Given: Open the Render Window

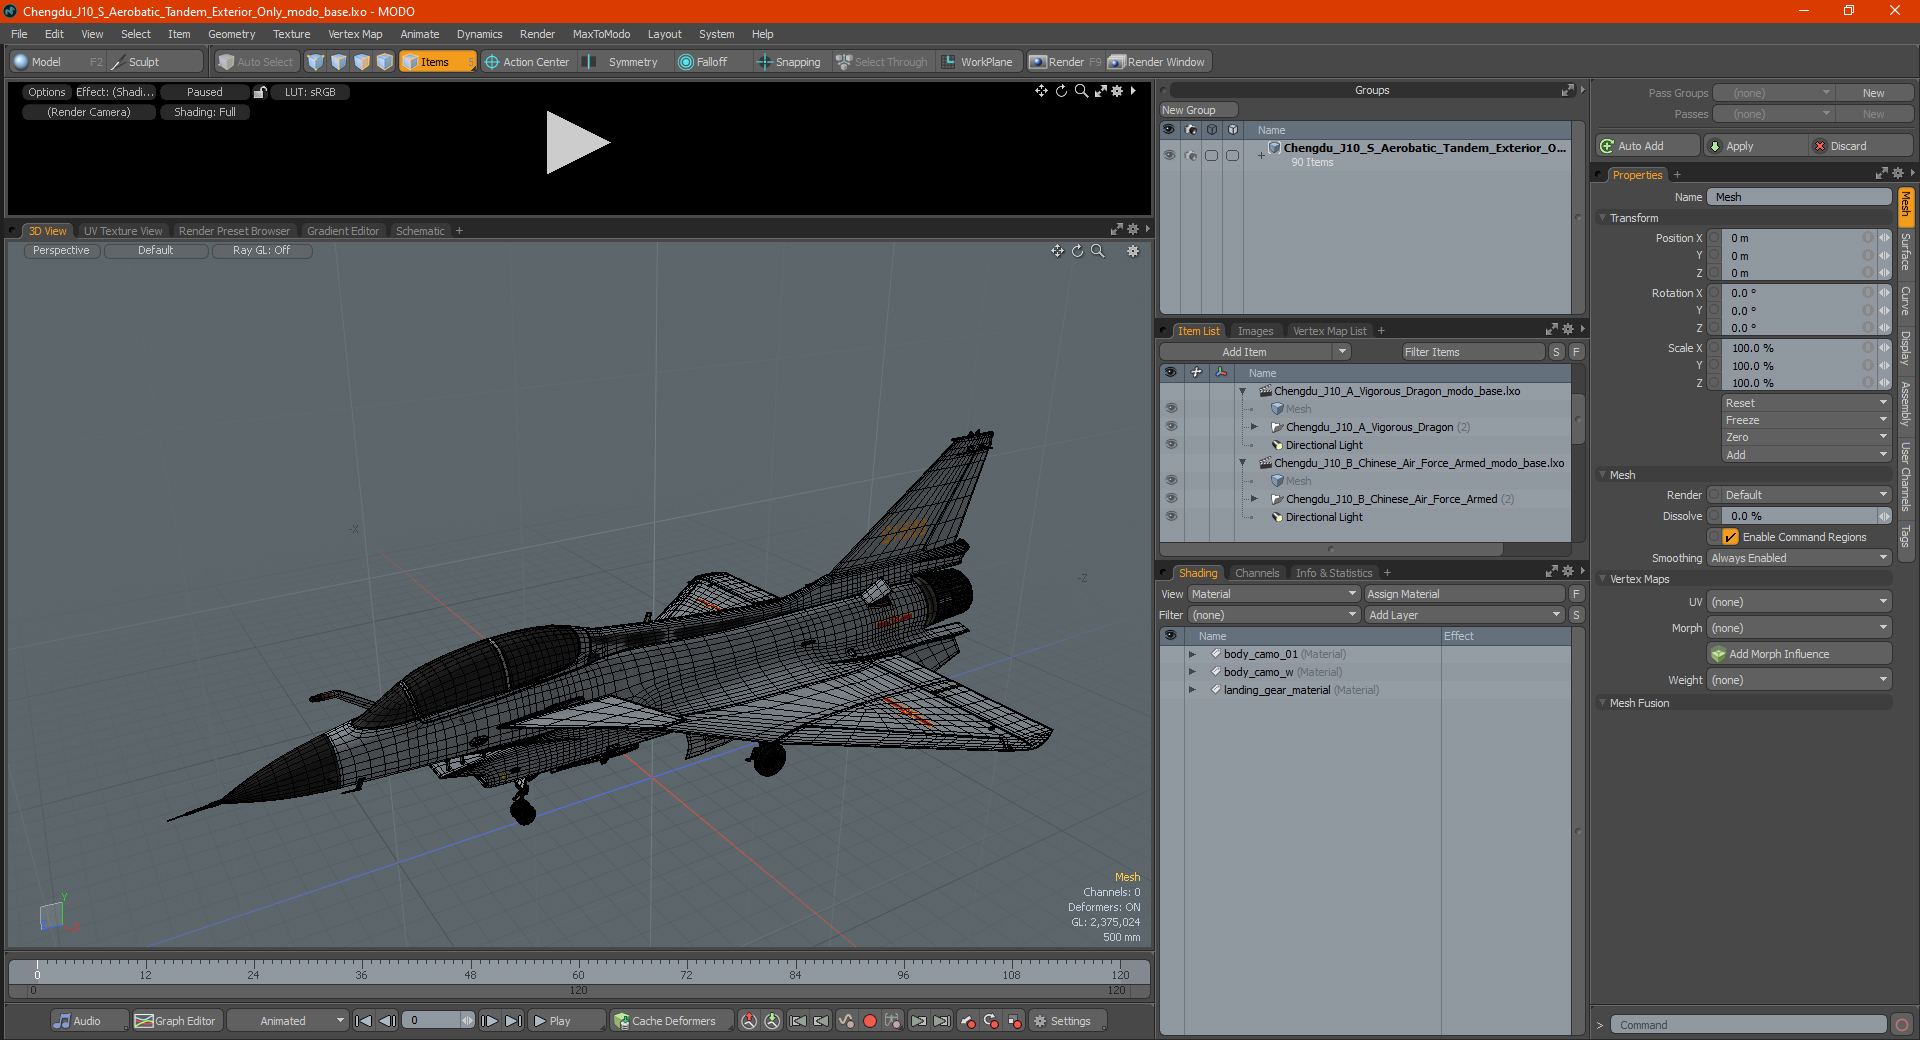Looking at the screenshot, I should click(1157, 62).
